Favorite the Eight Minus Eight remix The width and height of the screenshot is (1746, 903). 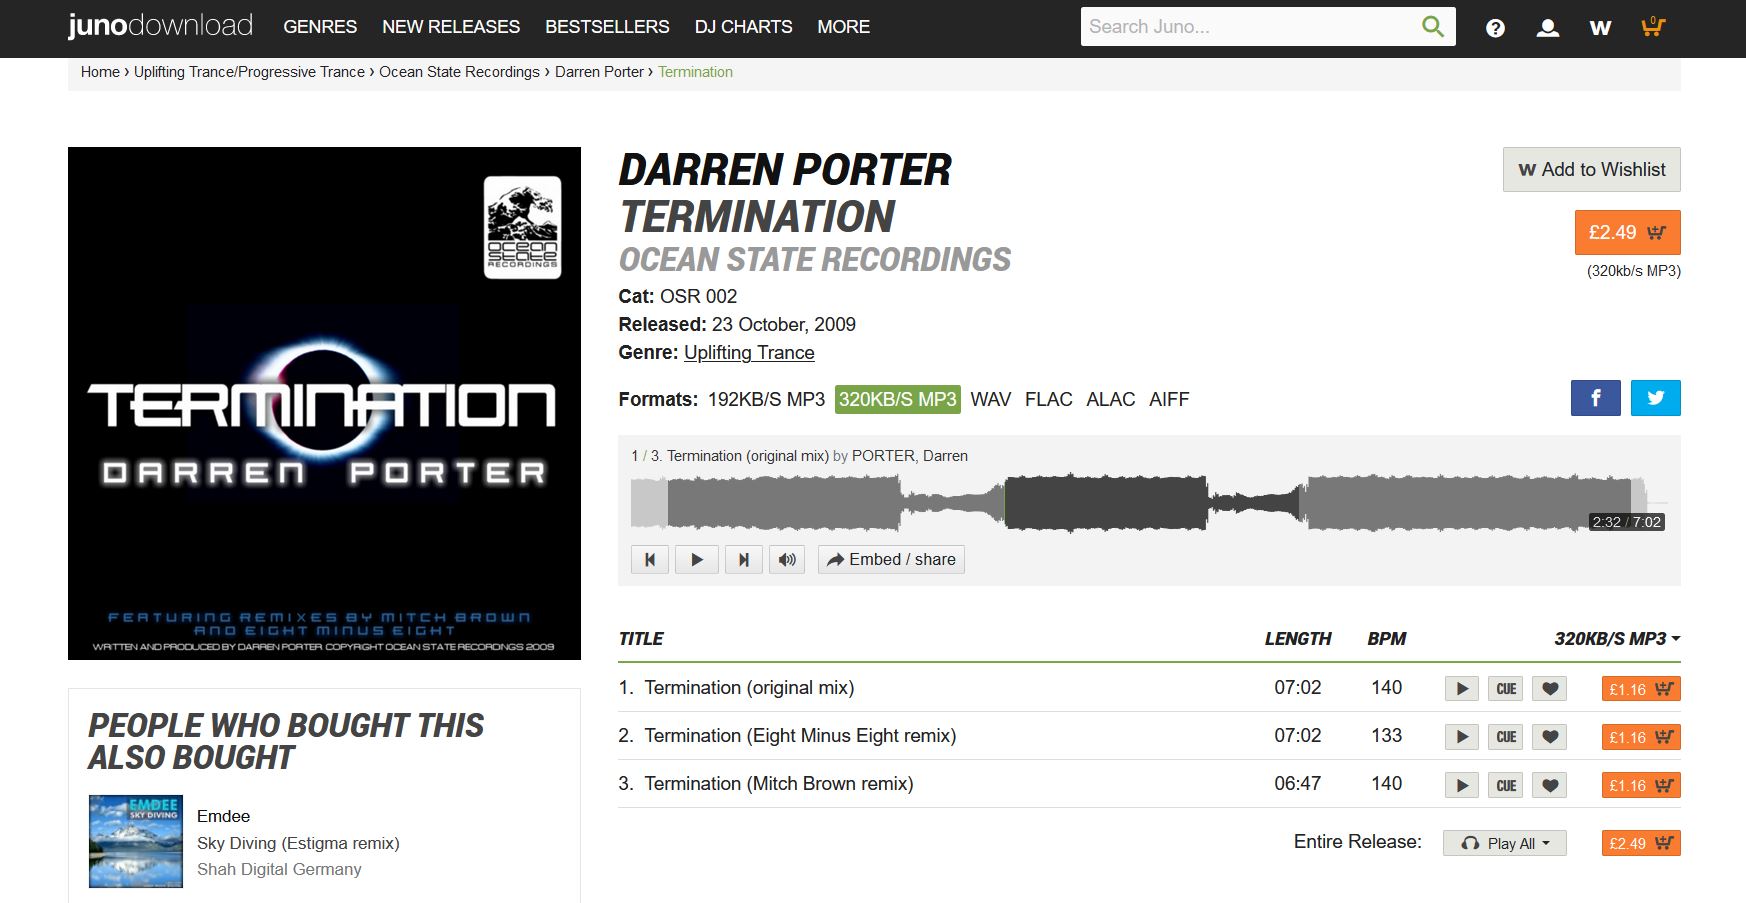coord(1550,737)
